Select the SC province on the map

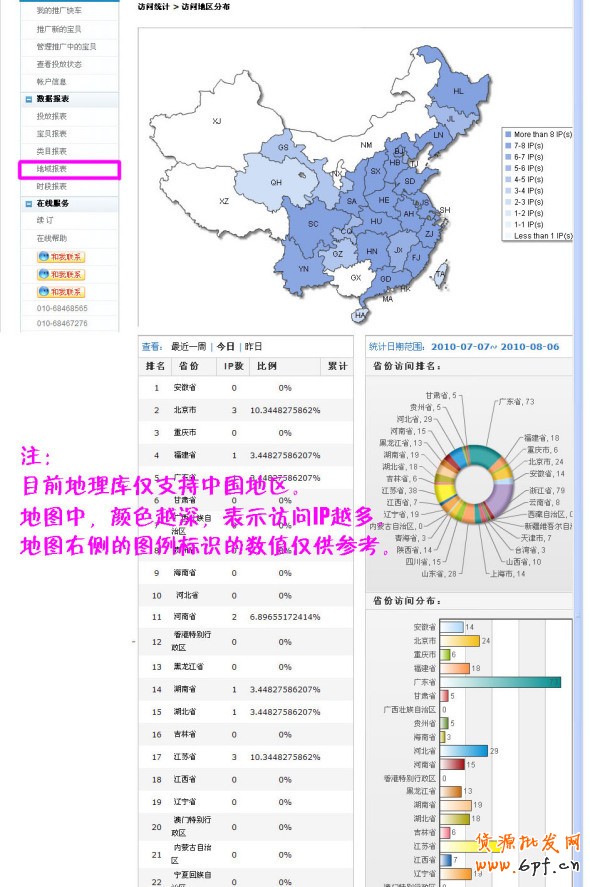[313, 224]
